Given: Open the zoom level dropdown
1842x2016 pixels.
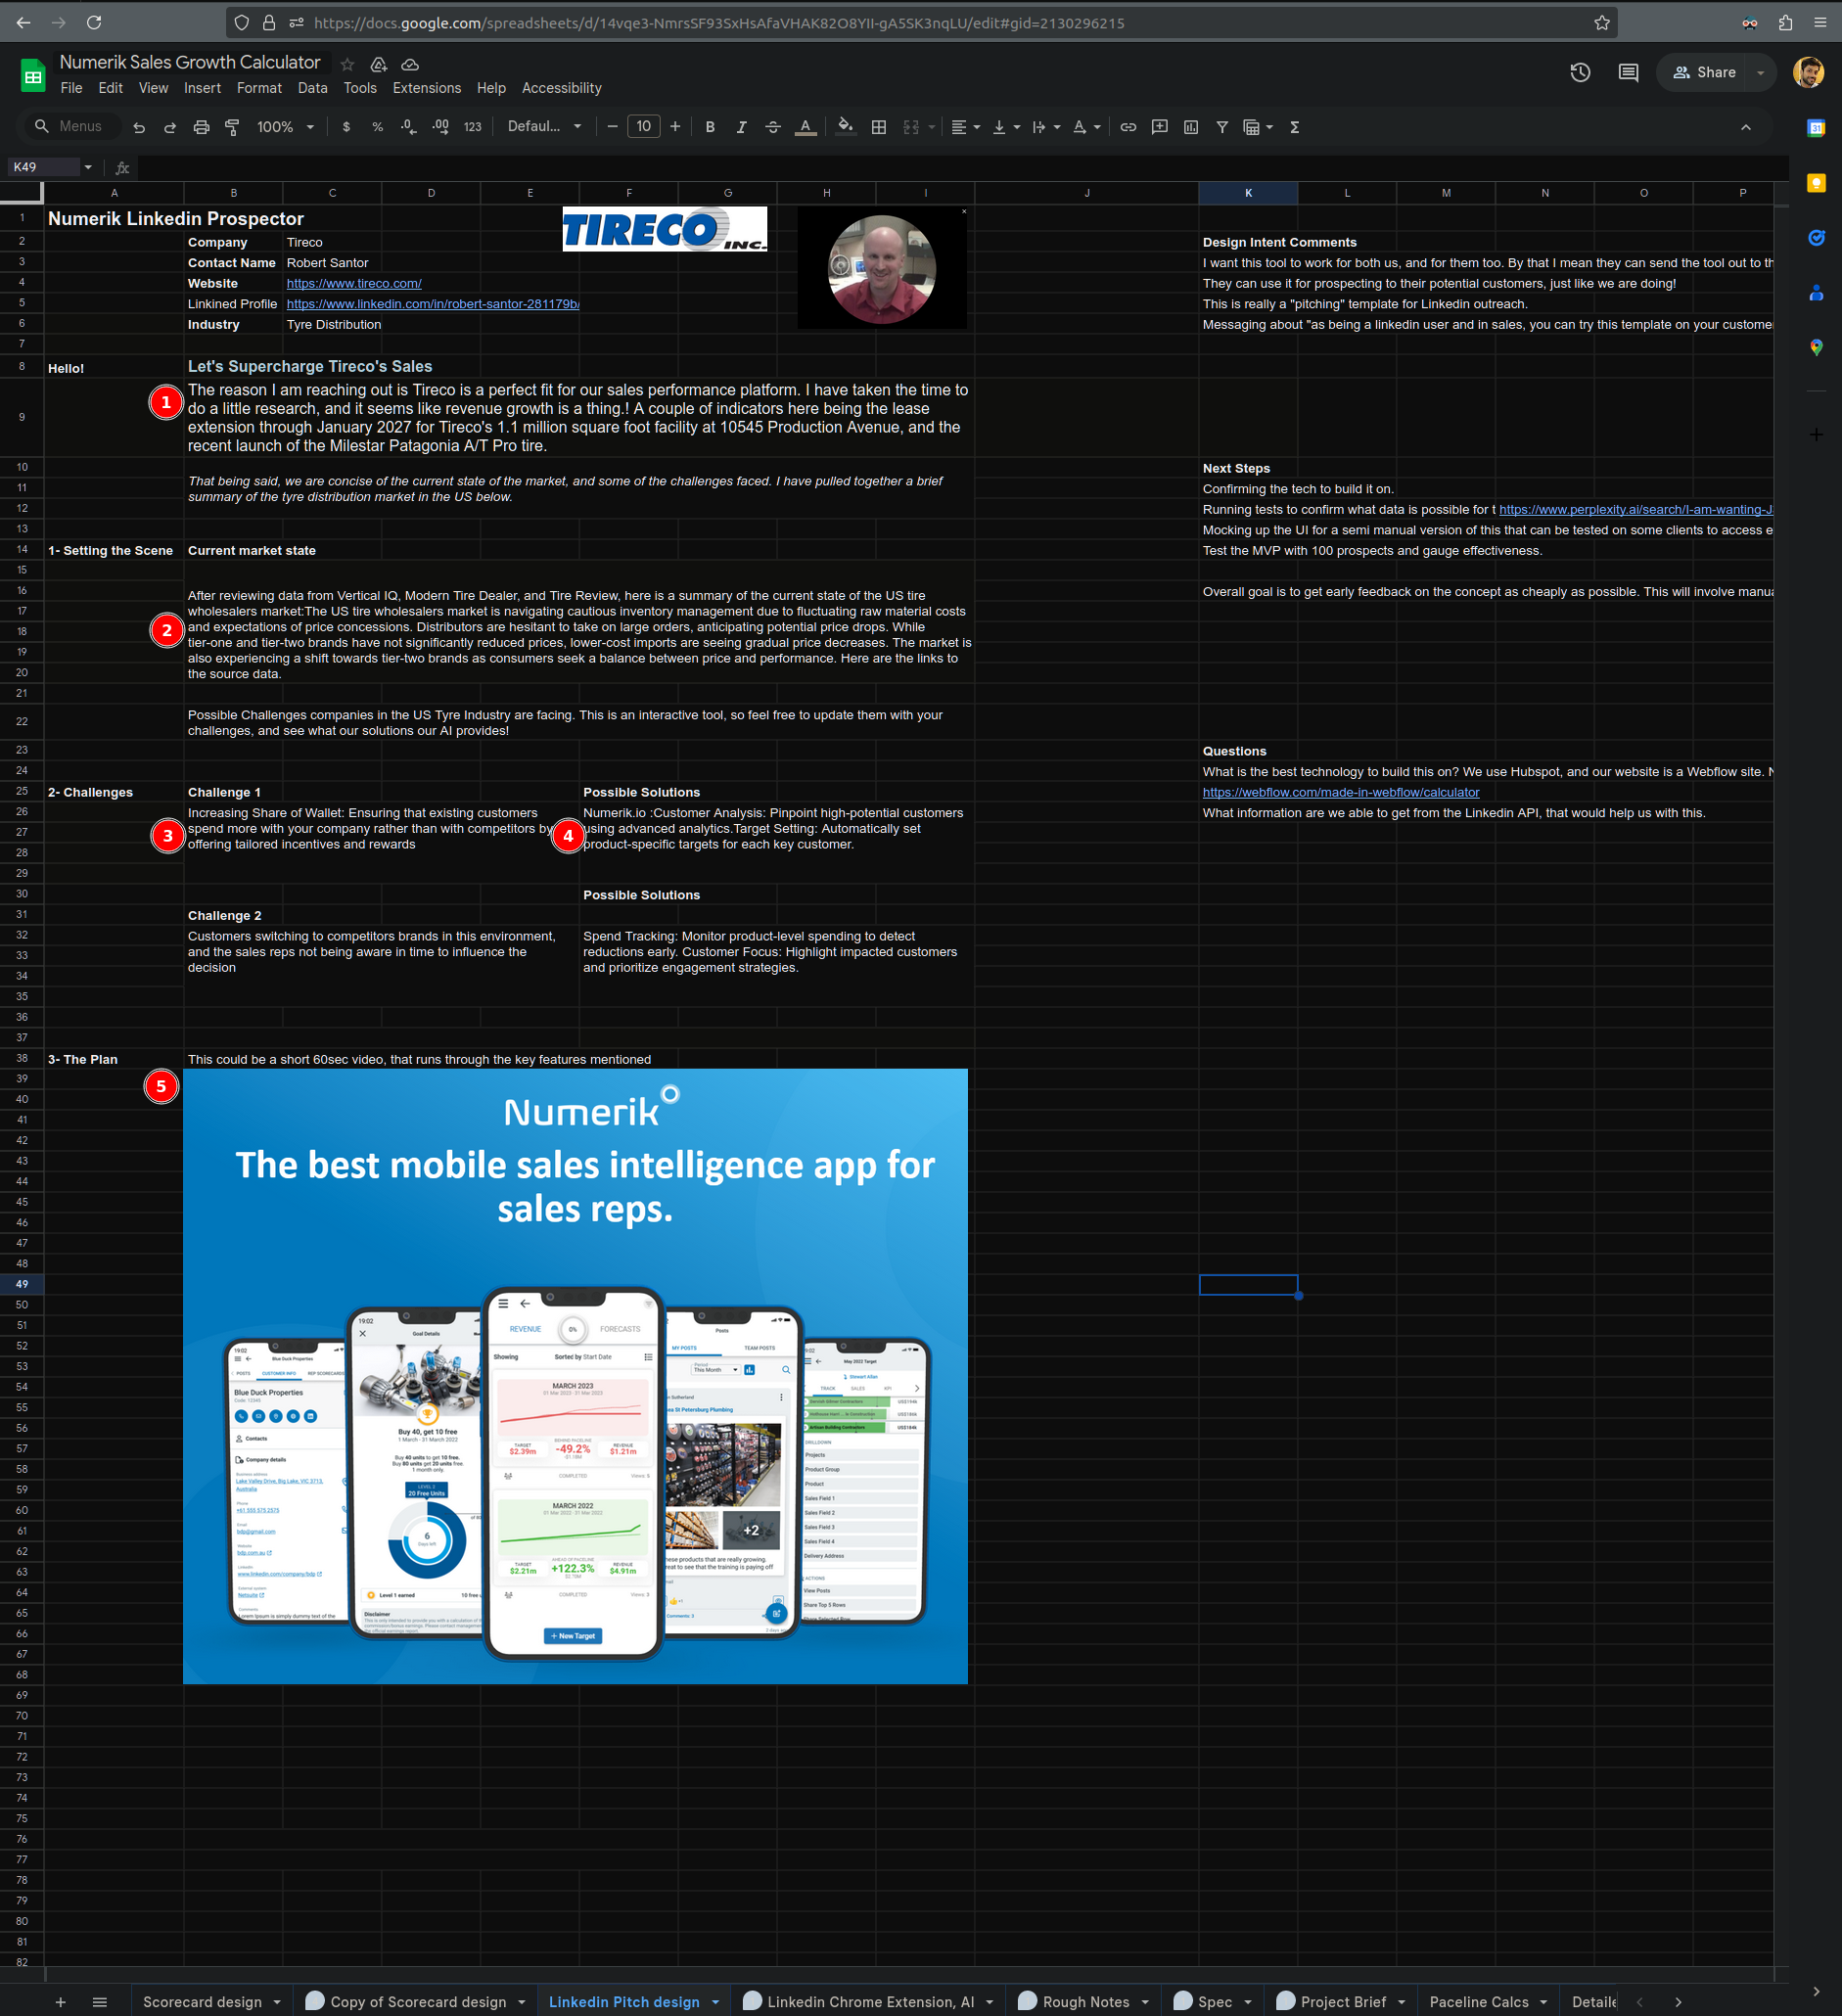Looking at the screenshot, I should pyautogui.click(x=286, y=127).
